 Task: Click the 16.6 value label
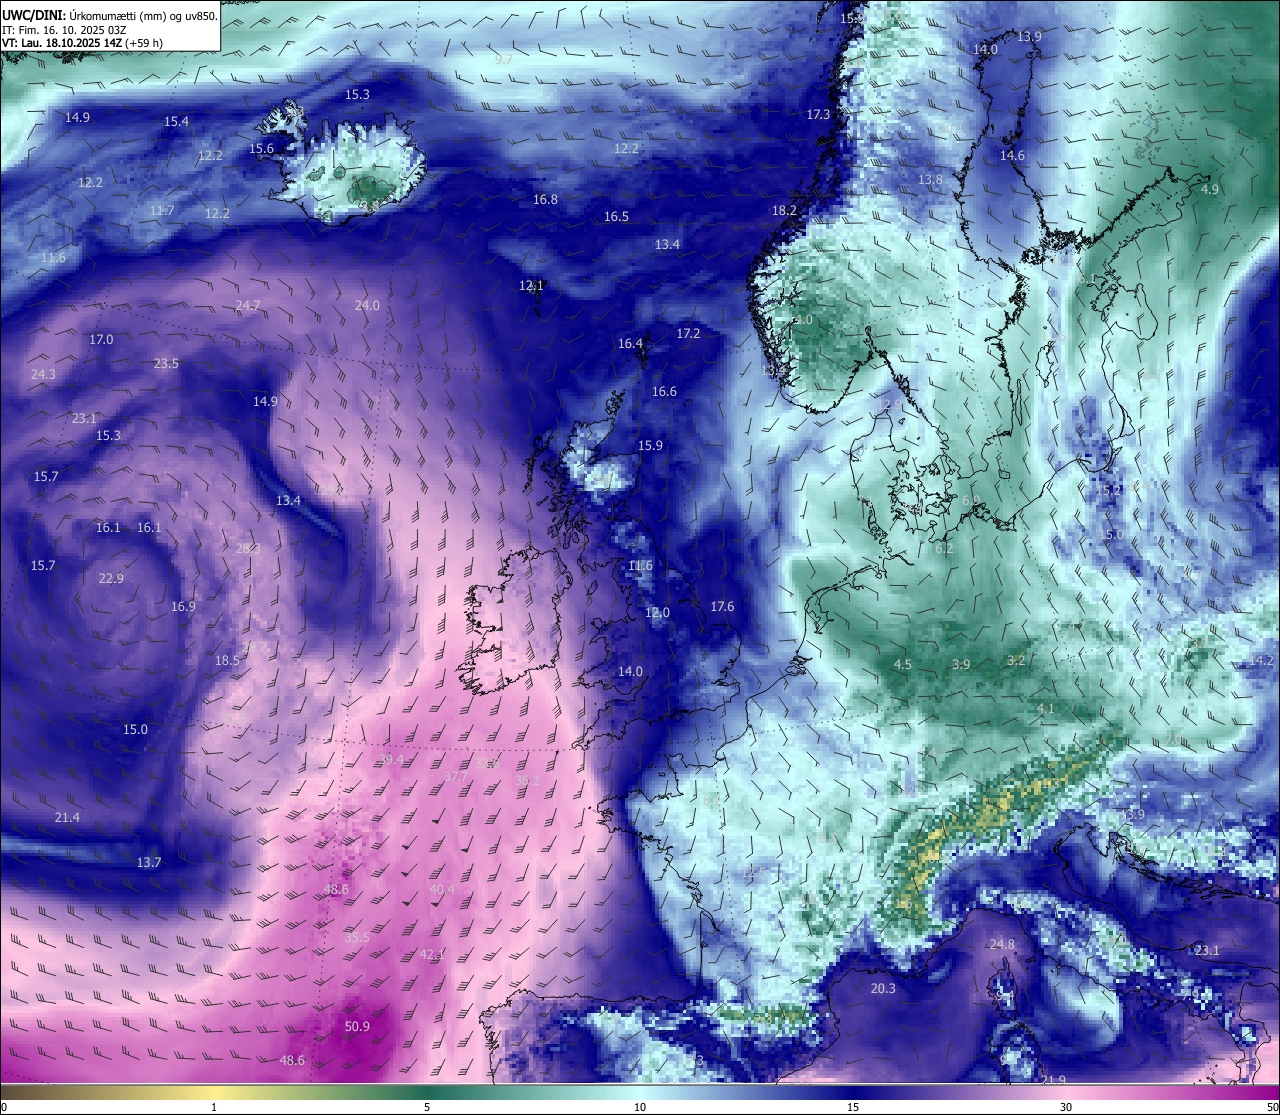[664, 391]
